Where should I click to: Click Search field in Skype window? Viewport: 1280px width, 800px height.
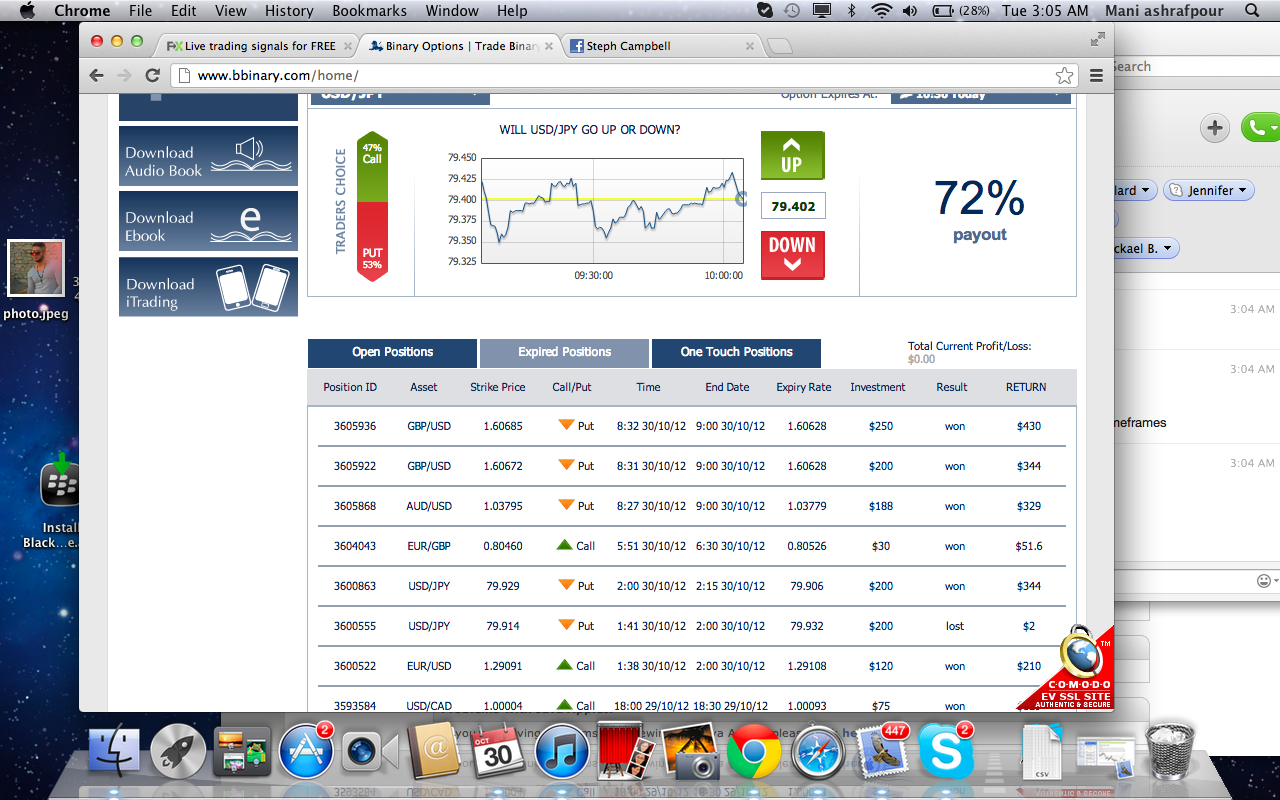point(1196,66)
